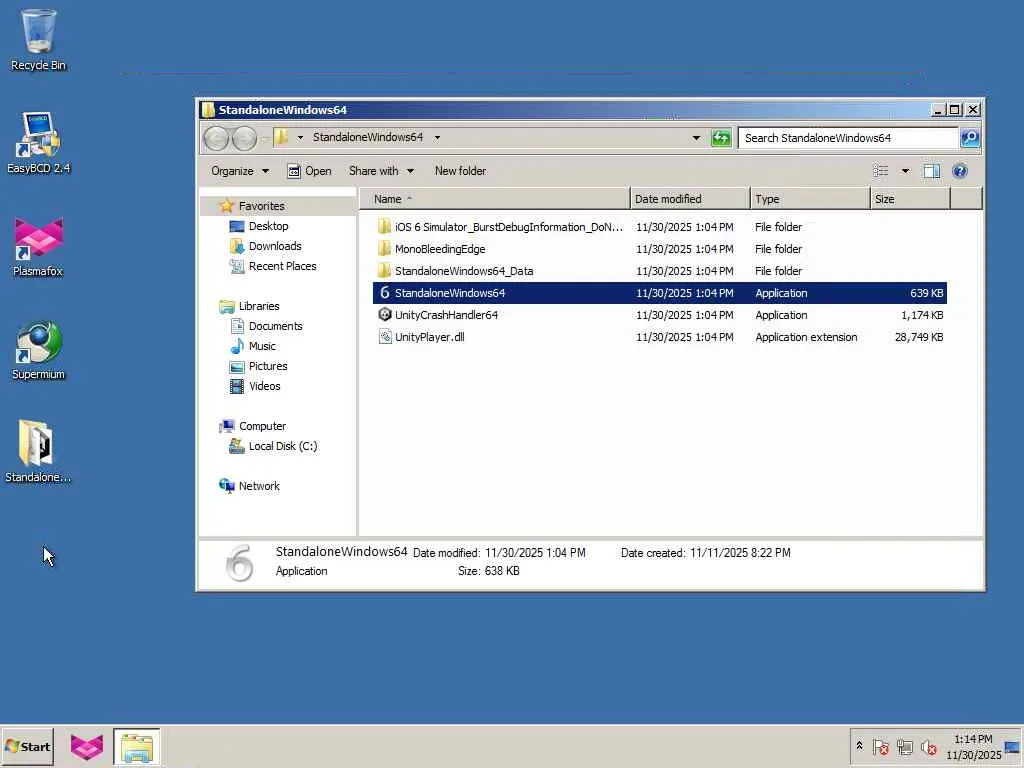The width and height of the screenshot is (1024, 768).
Task: Click the Change your view icon
Action: click(x=880, y=171)
